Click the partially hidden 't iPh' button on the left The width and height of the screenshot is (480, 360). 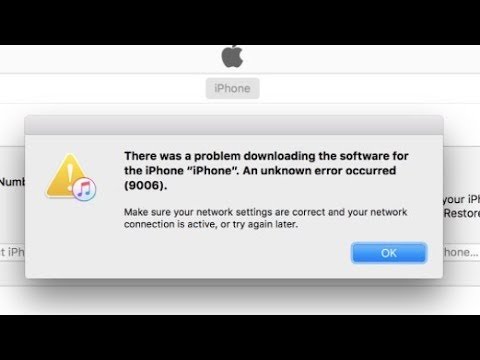tap(12, 252)
